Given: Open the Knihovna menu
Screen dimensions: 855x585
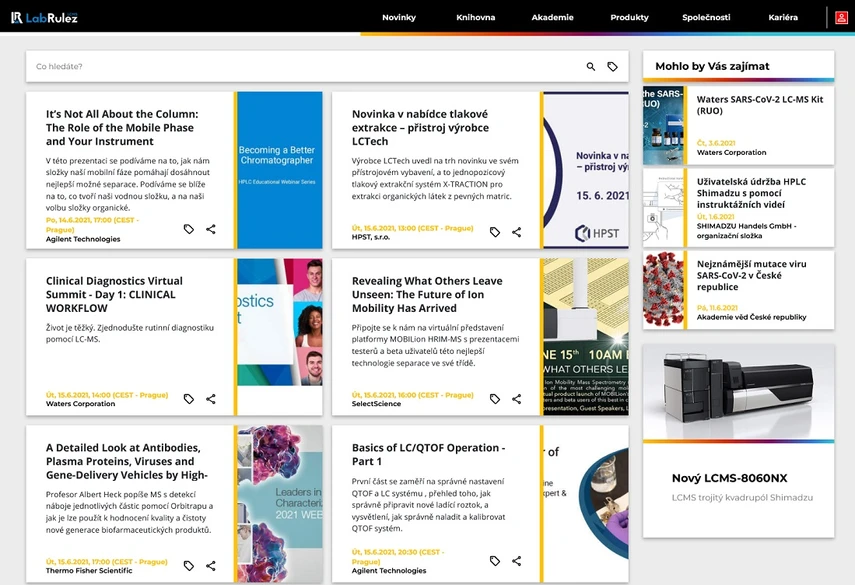Looking at the screenshot, I should point(475,17).
